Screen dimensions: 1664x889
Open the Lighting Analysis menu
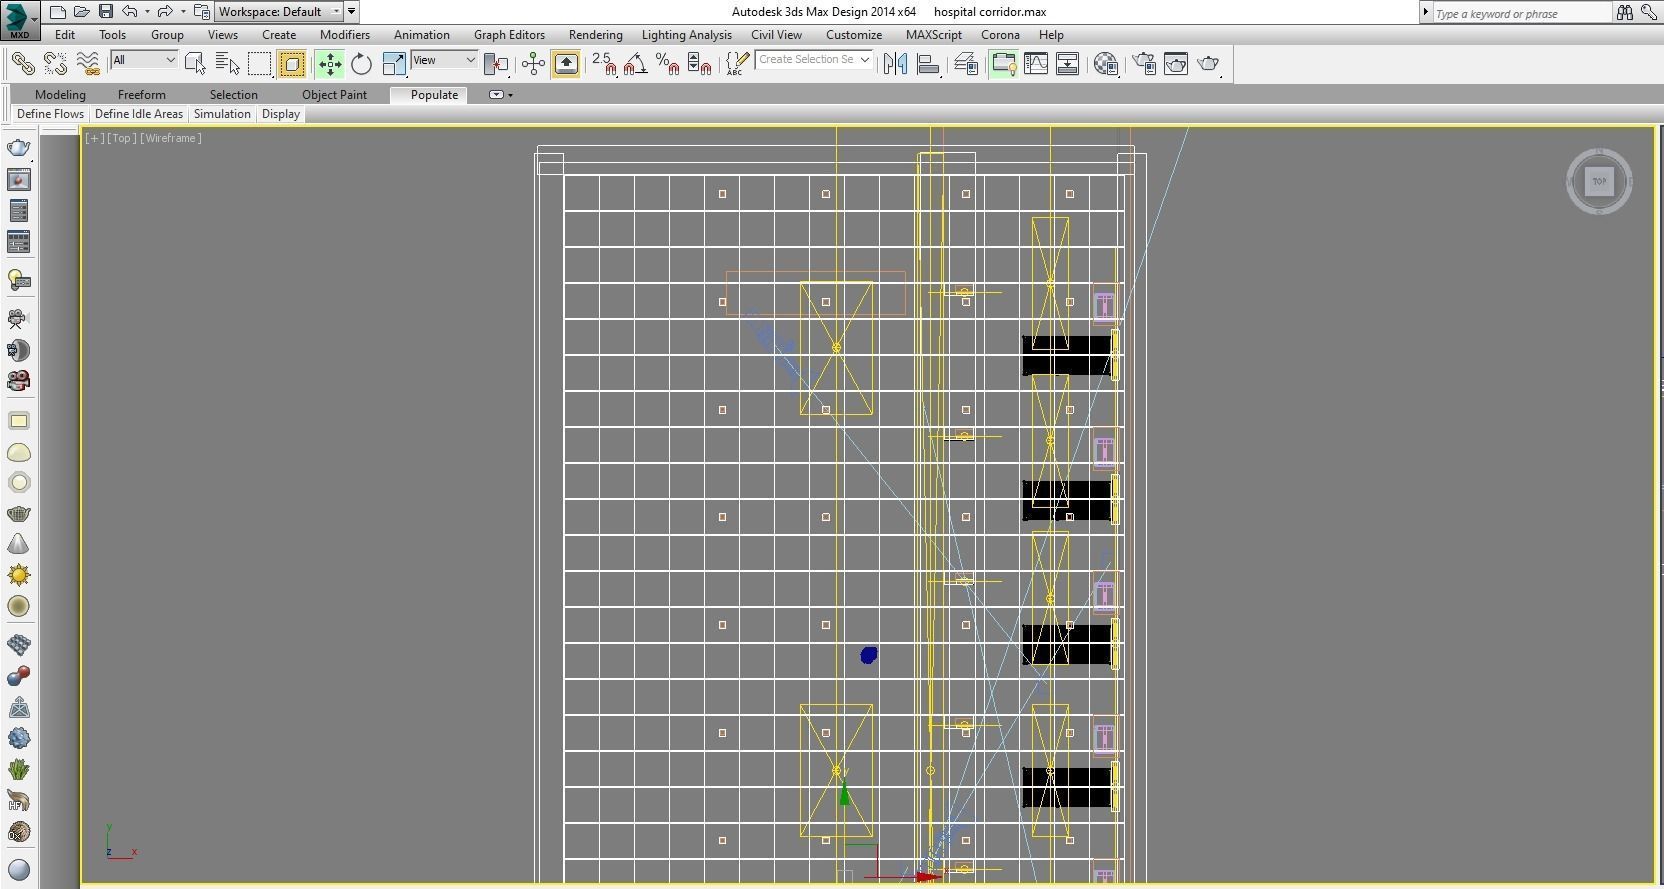click(x=687, y=35)
